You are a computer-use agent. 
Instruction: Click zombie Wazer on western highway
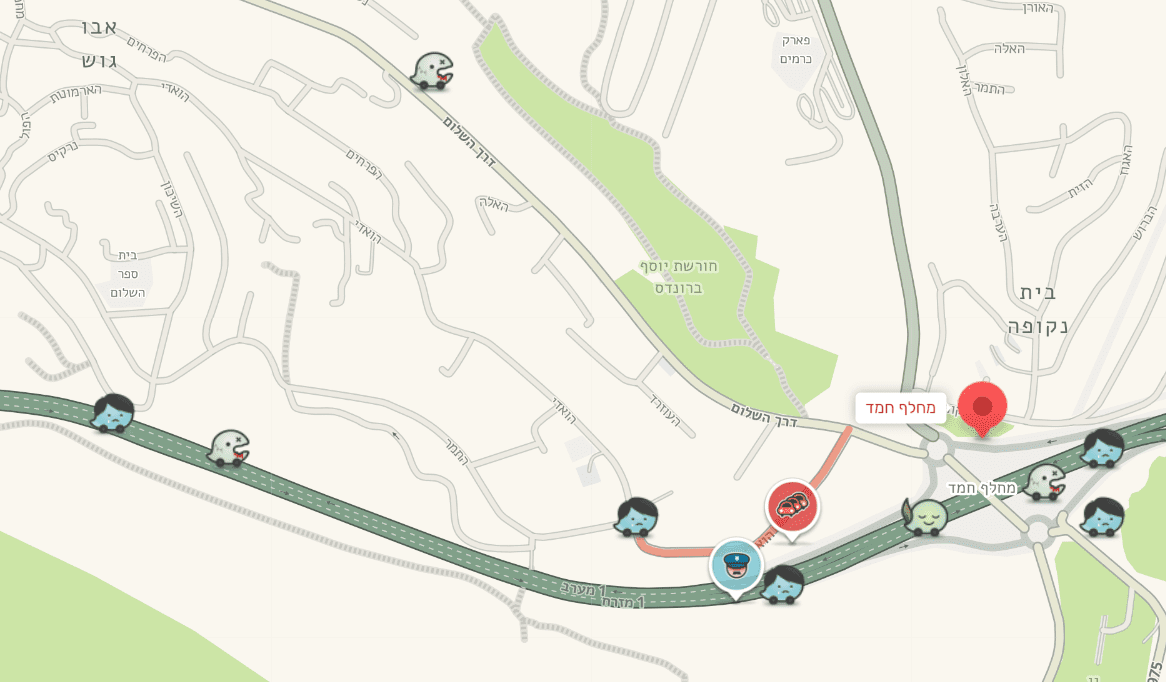(229, 448)
